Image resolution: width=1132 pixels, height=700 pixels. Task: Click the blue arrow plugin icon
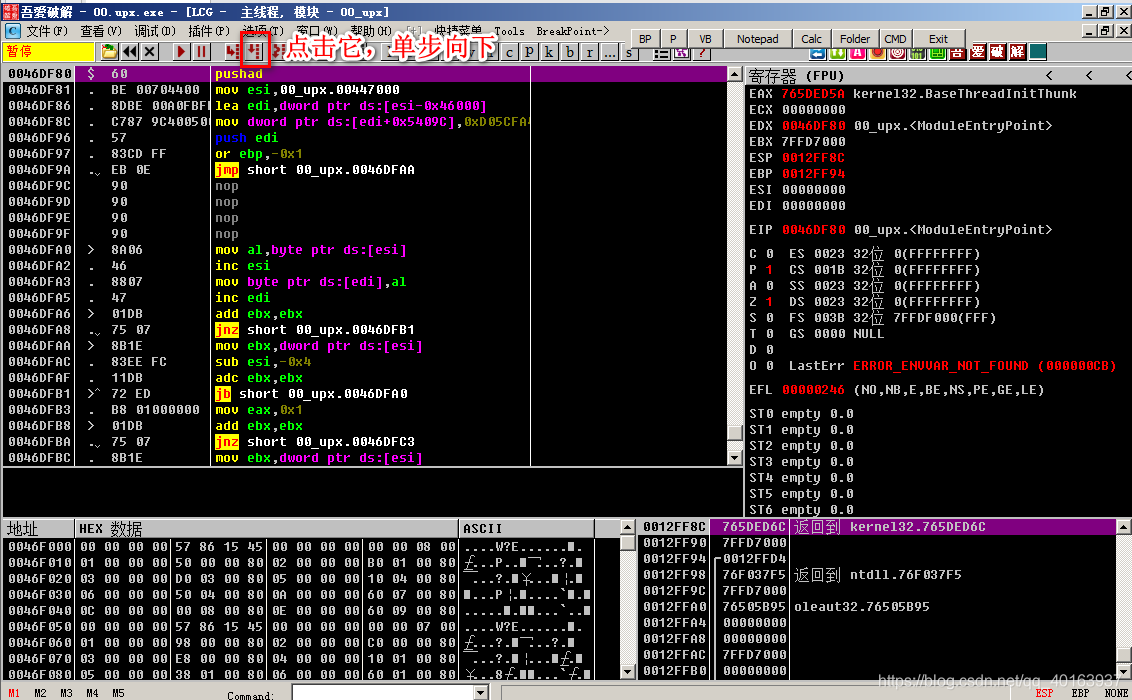(817, 53)
